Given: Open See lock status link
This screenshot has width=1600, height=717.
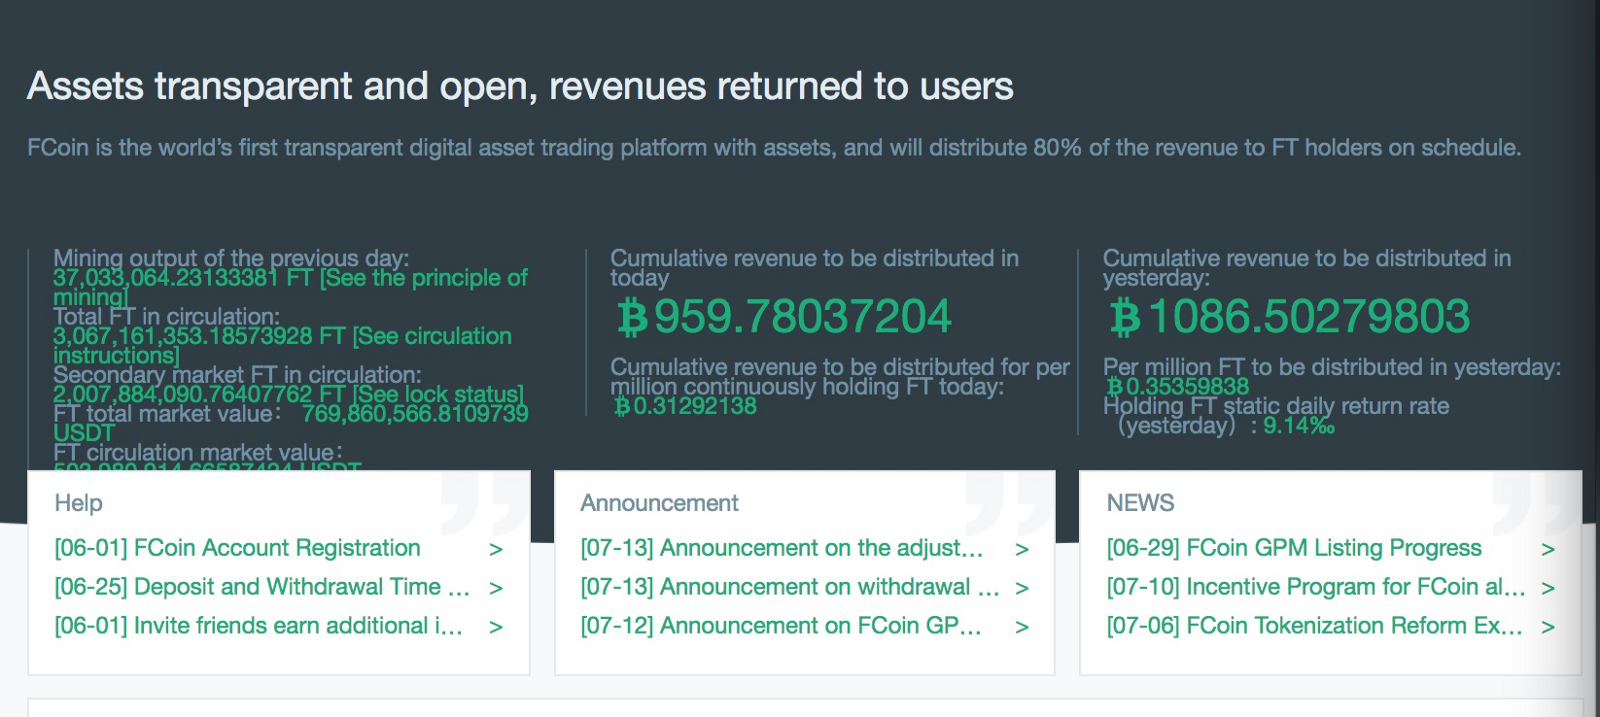Looking at the screenshot, I should click(x=437, y=394).
